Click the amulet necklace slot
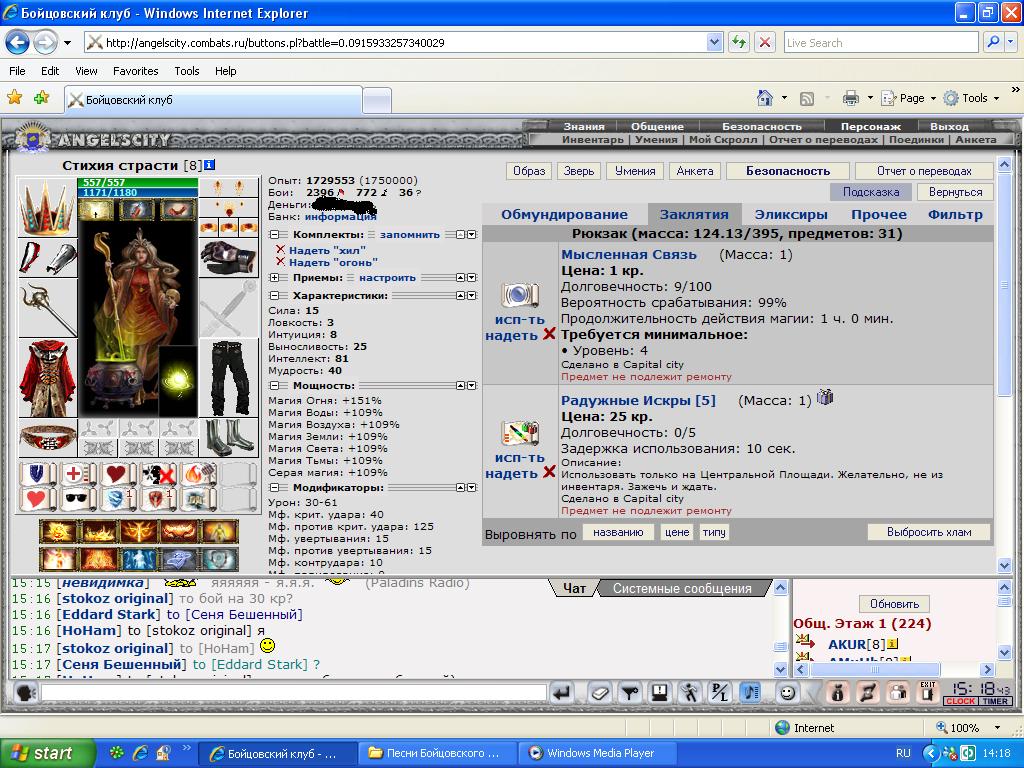Screen dimensions: 1024x768 point(229,209)
